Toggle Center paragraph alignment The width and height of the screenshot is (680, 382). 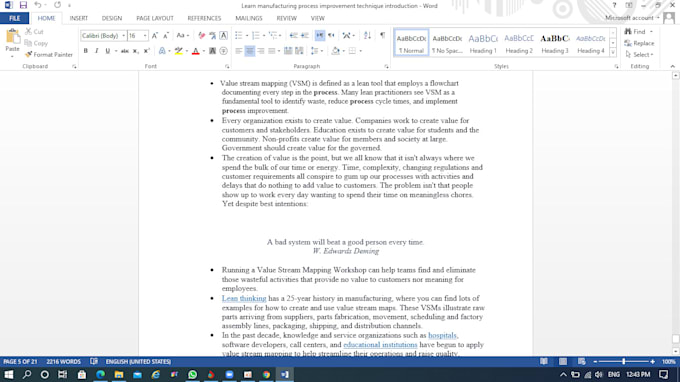[250, 51]
